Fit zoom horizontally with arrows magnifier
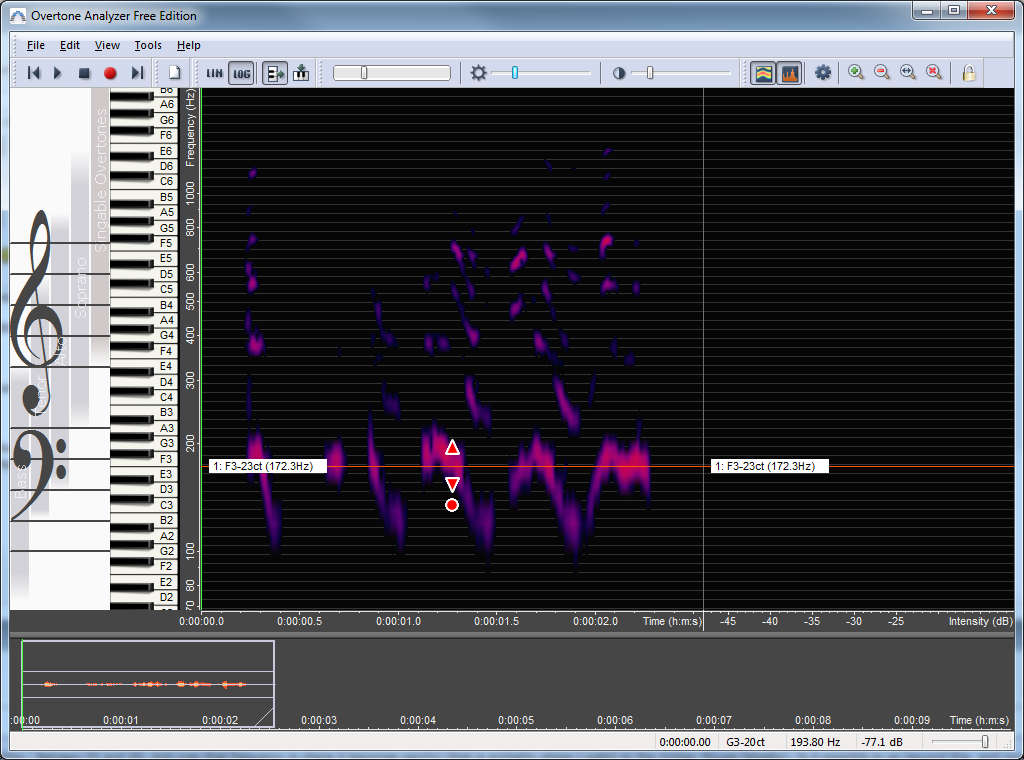The image size is (1024, 760). pyautogui.click(x=908, y=72)
